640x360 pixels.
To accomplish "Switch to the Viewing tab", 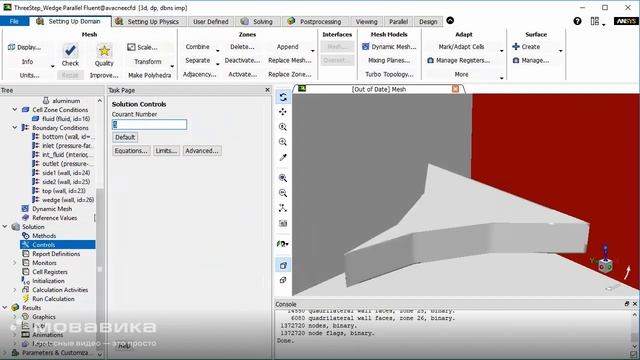I will tap(366, 22).
